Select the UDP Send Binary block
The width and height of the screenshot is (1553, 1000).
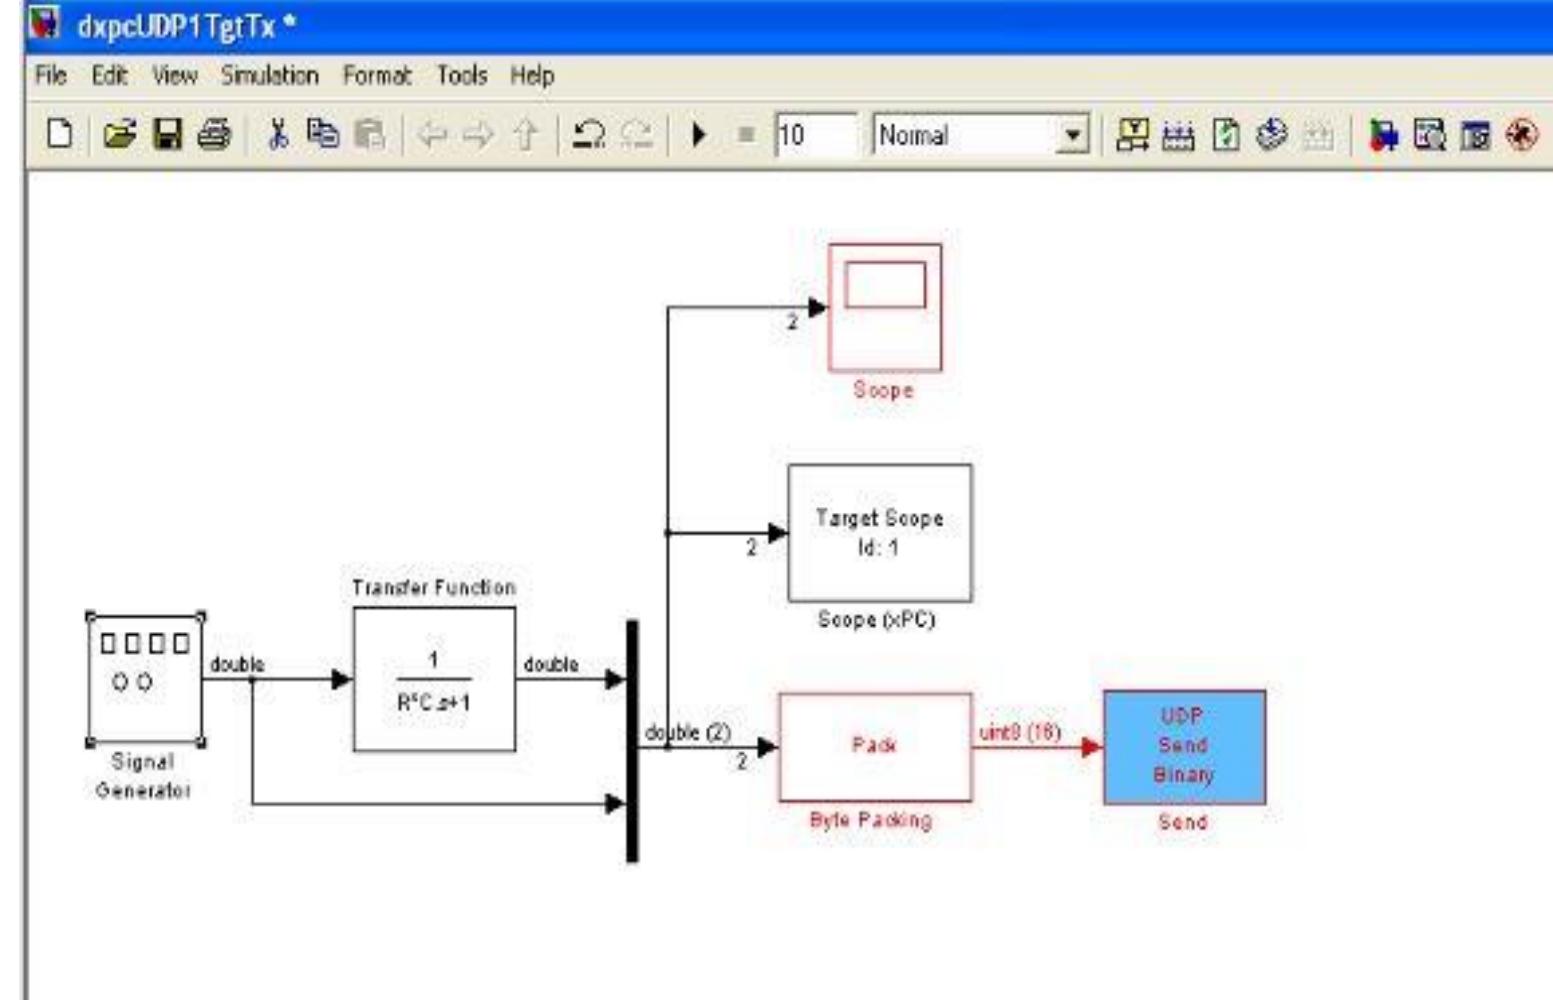point(1183,745)
